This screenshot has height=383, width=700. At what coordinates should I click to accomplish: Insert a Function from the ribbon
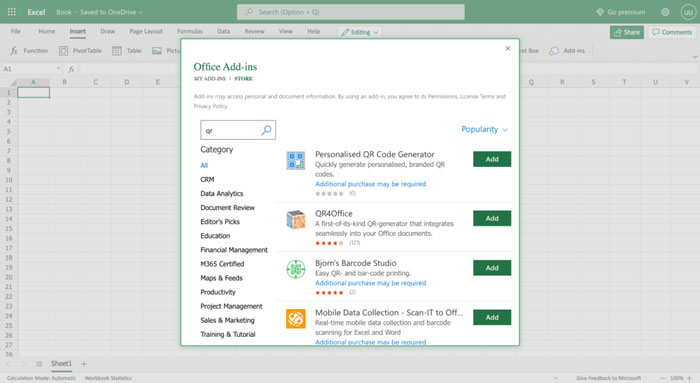(x=29, y=51)
